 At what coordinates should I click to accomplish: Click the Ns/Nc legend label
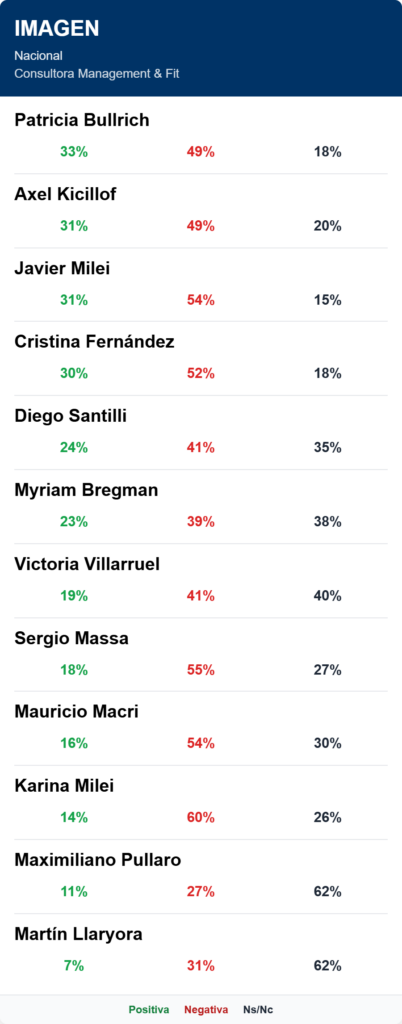tap(258, 1010)
